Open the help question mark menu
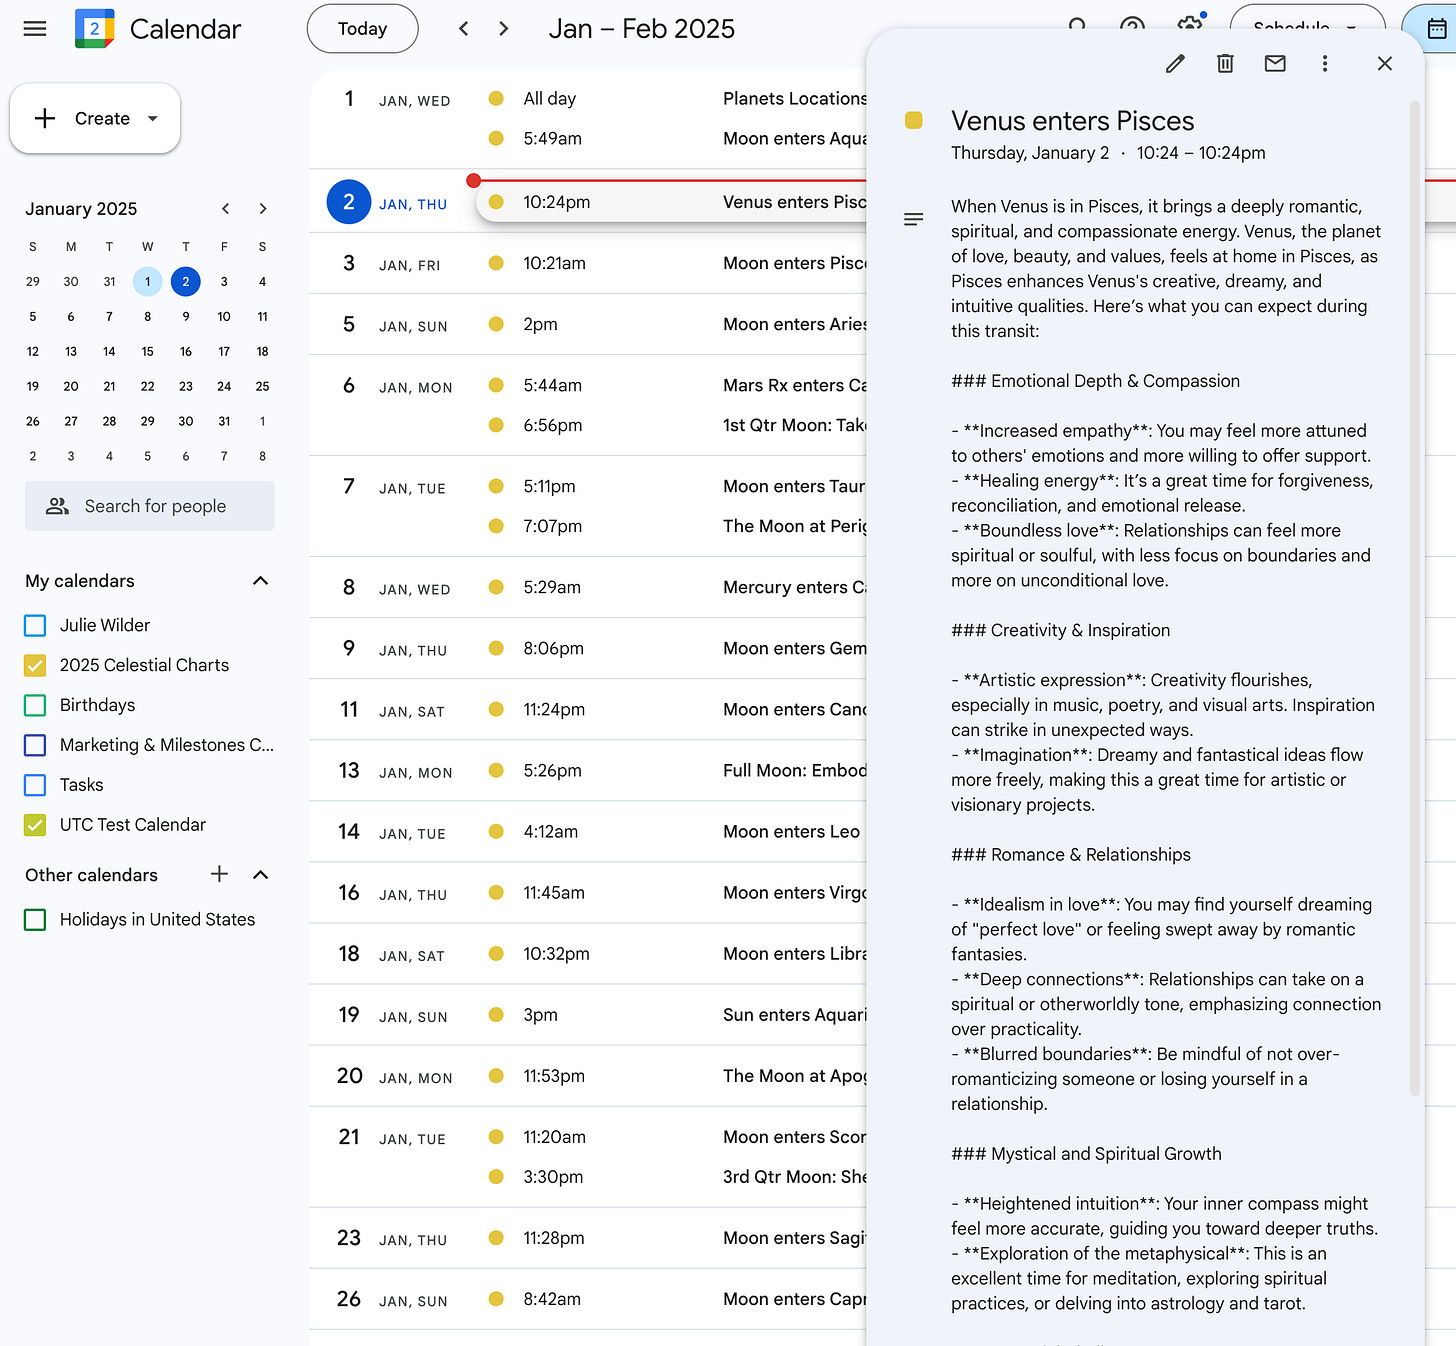Screen dimensions: 1456x1346 pos(1133,24)
